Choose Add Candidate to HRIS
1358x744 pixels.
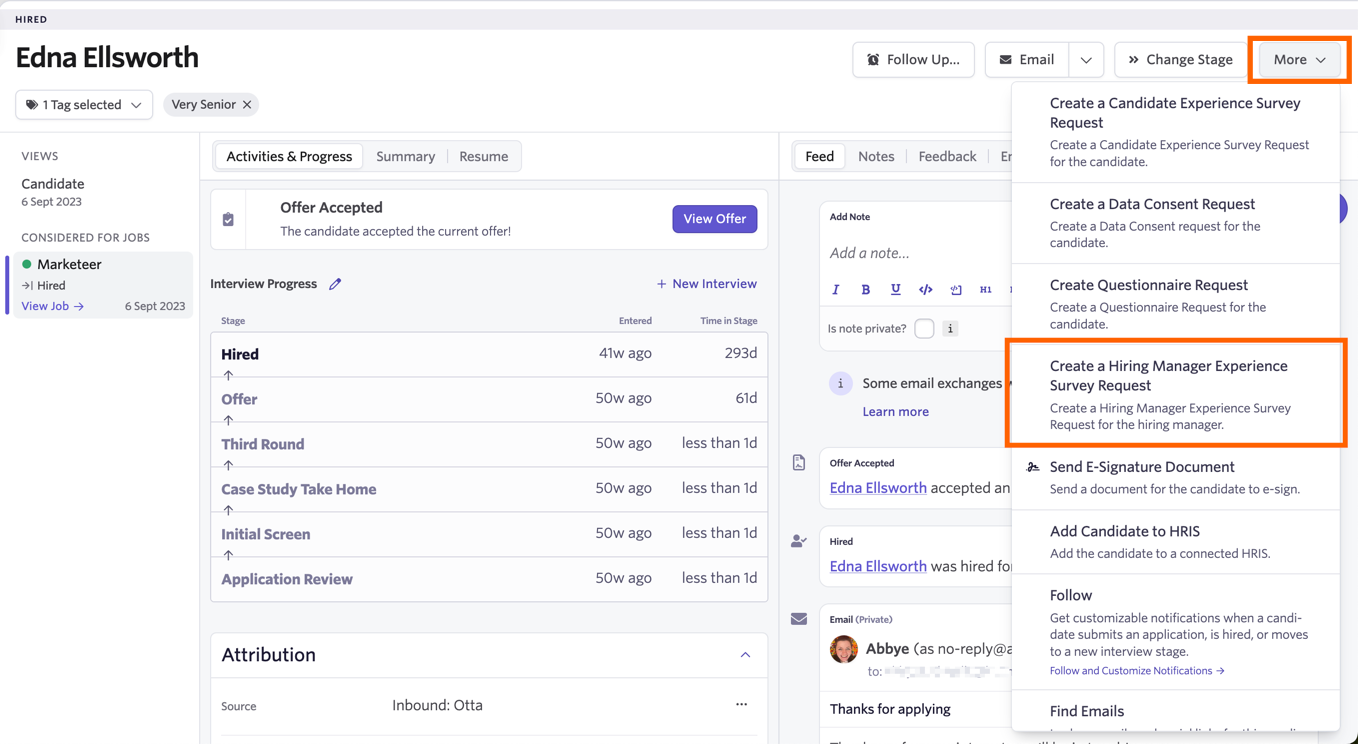1176,541
